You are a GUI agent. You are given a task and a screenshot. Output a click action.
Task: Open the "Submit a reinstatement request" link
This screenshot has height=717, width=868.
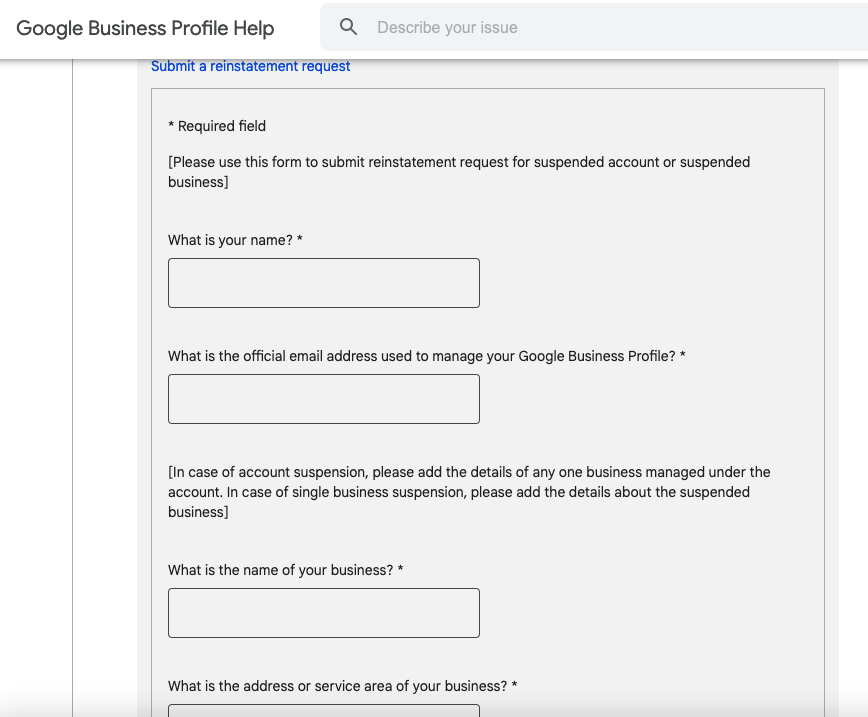pyautogui.click(x=250, y=66)
